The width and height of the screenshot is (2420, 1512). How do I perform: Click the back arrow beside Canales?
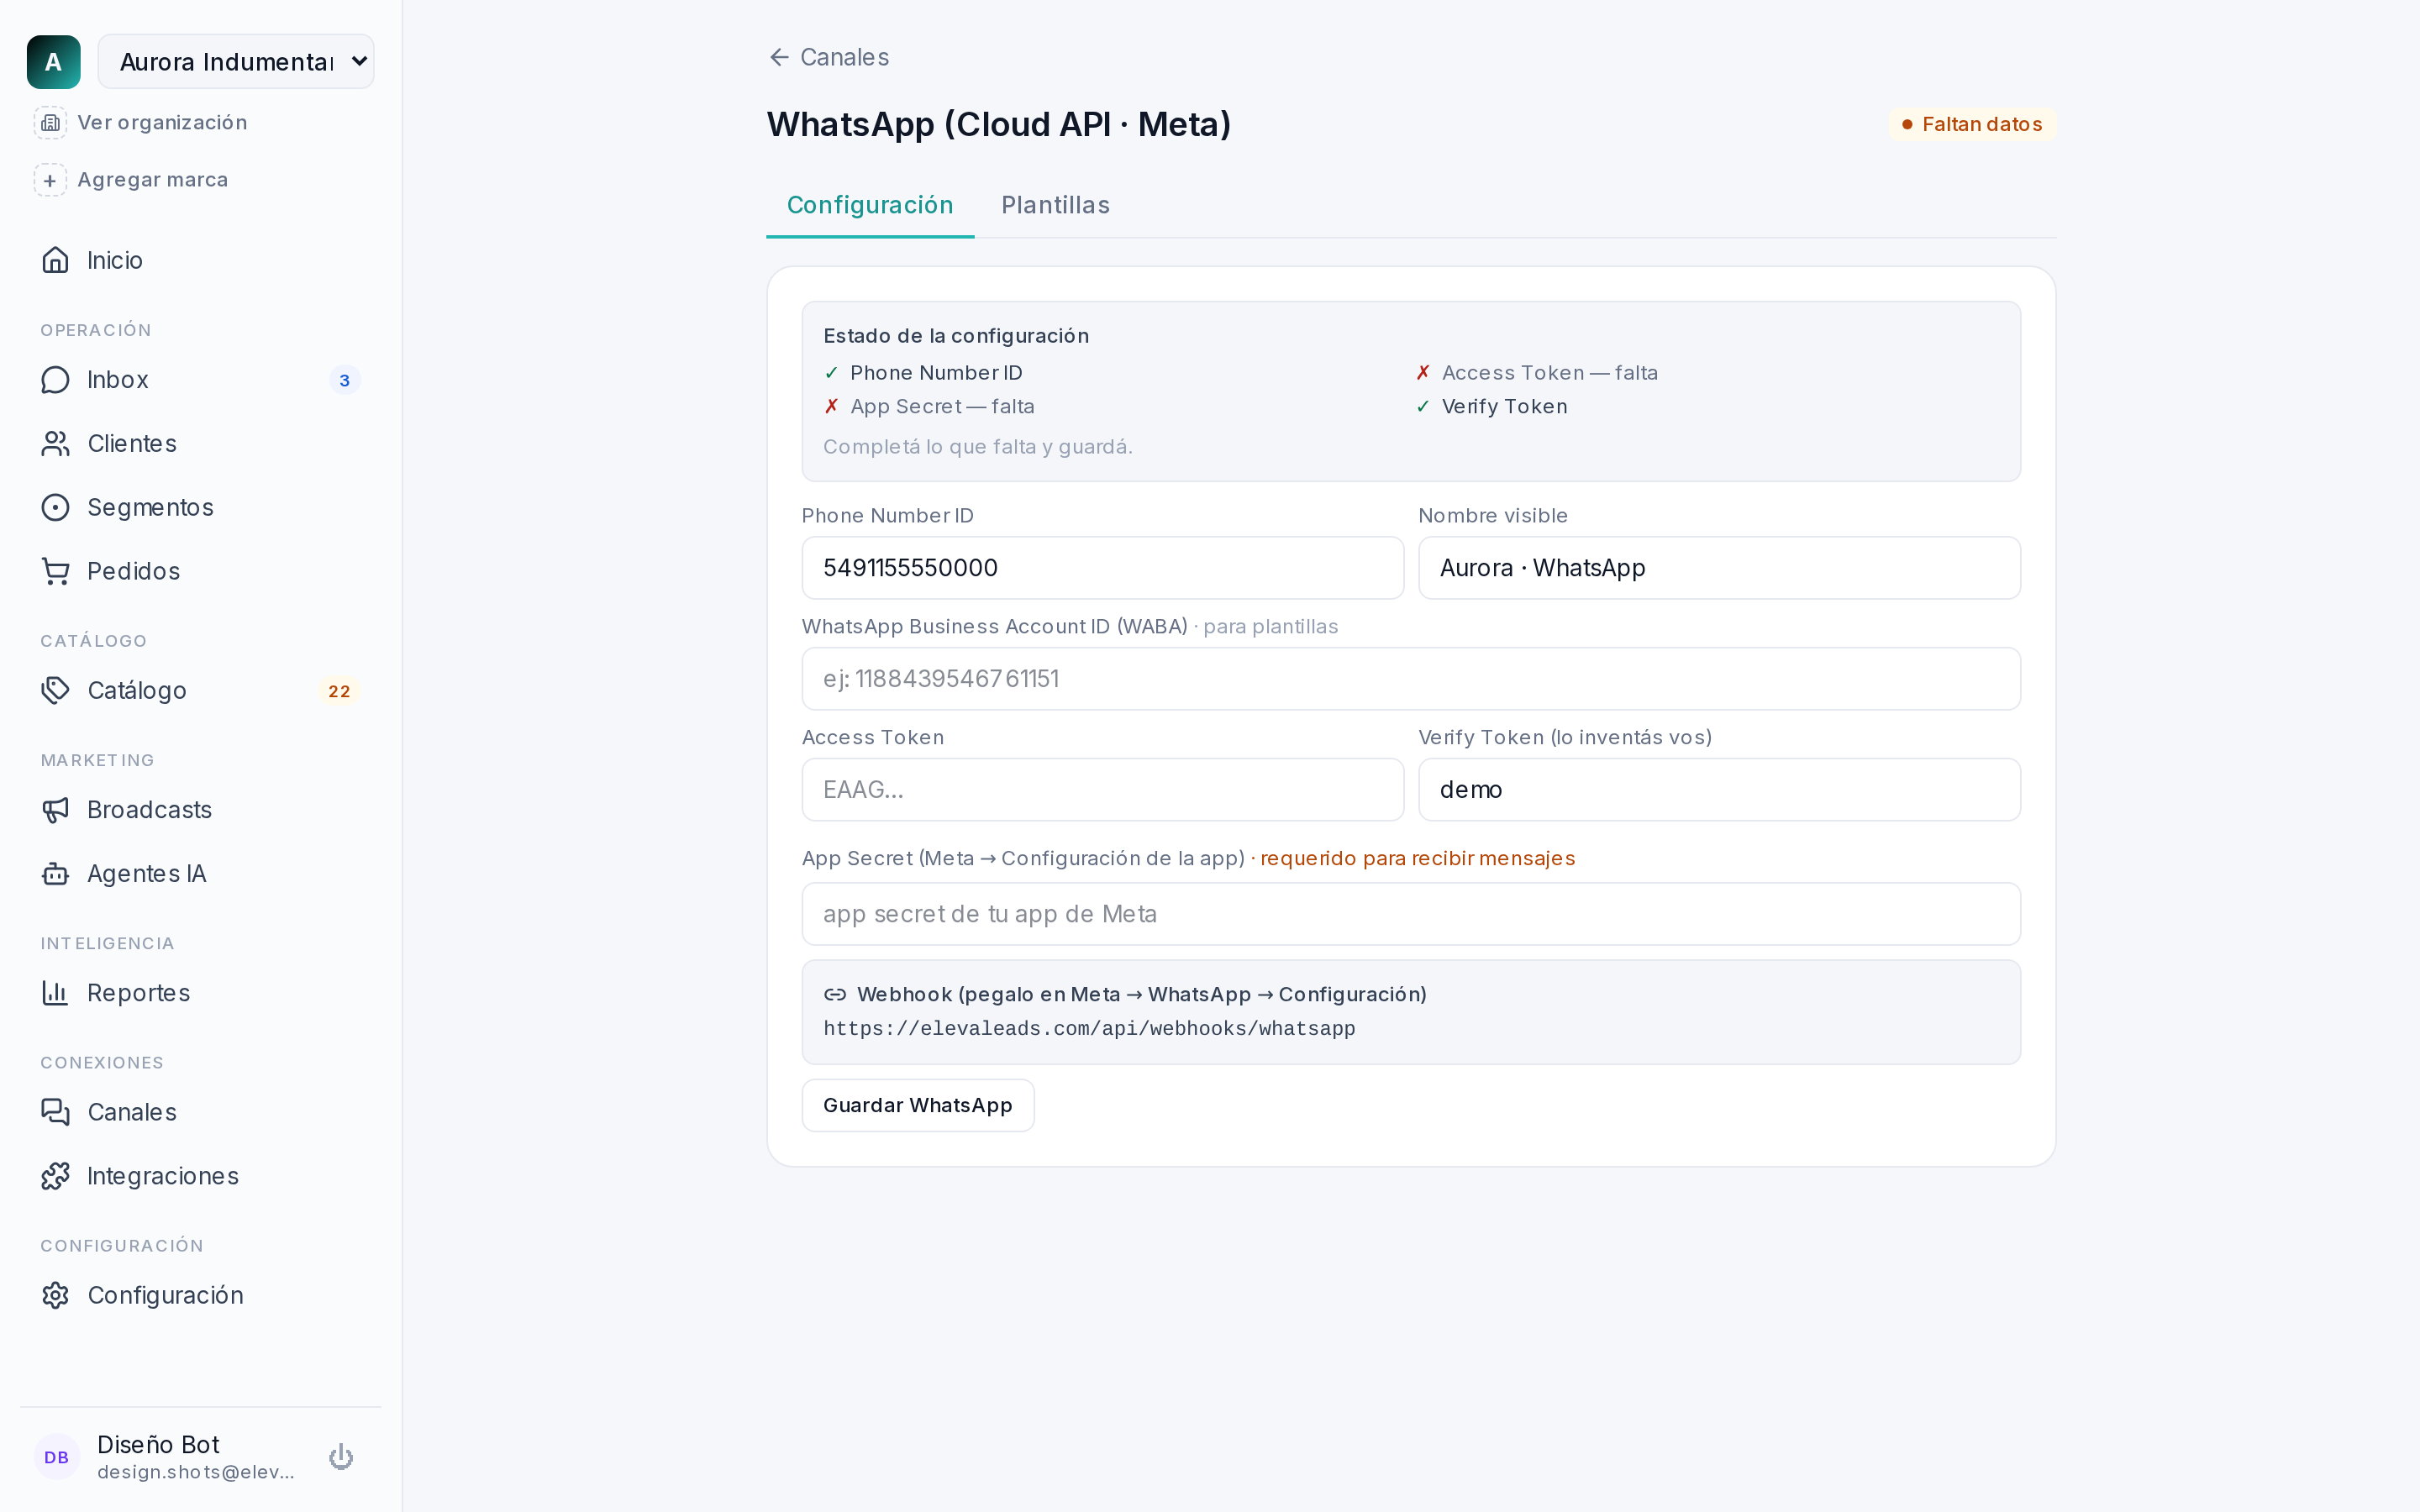780,57
